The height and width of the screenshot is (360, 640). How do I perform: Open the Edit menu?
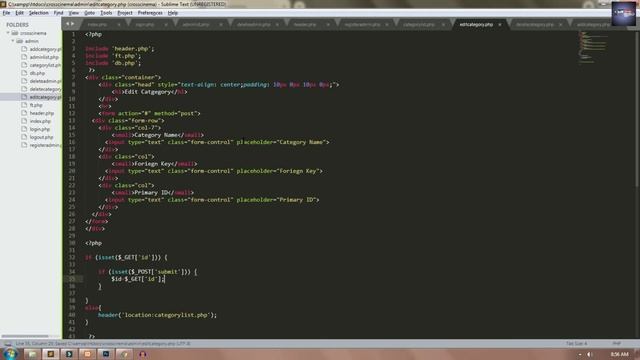point(19,13)
